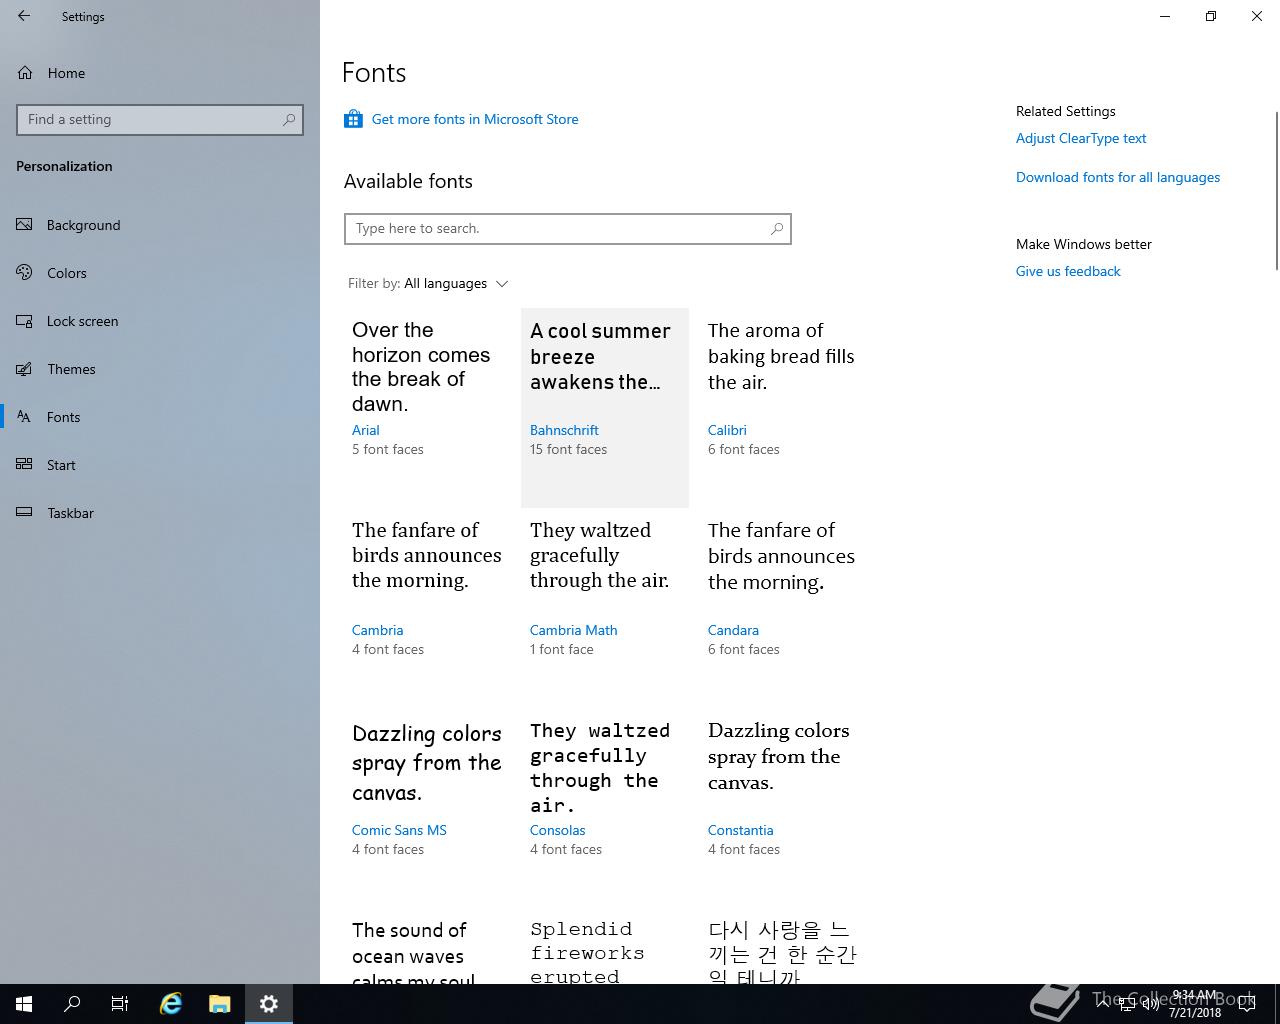Click the Find a setting field

click(x=160, y=119)
